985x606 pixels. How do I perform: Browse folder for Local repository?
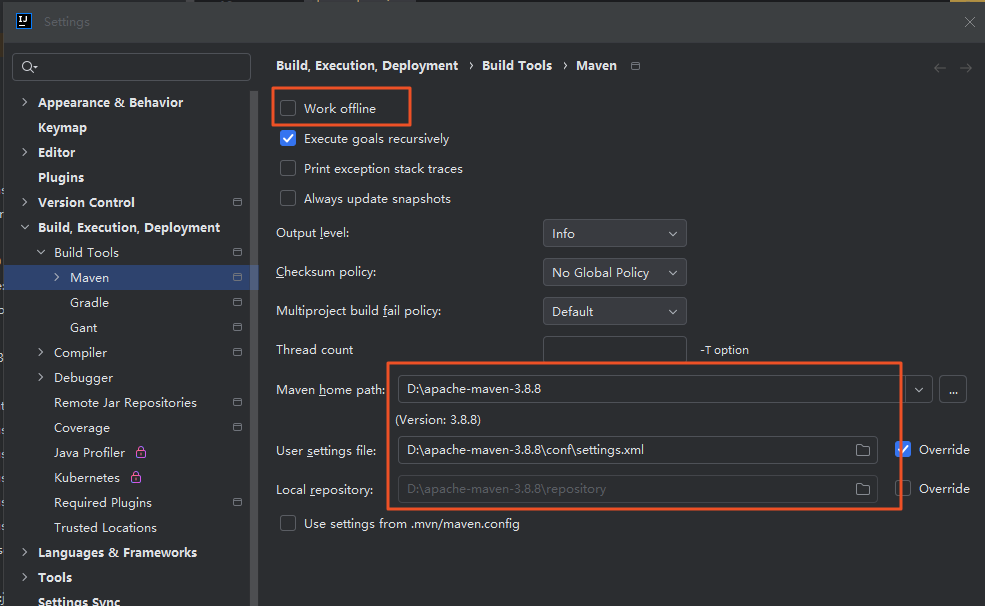[x=863, y=489]
